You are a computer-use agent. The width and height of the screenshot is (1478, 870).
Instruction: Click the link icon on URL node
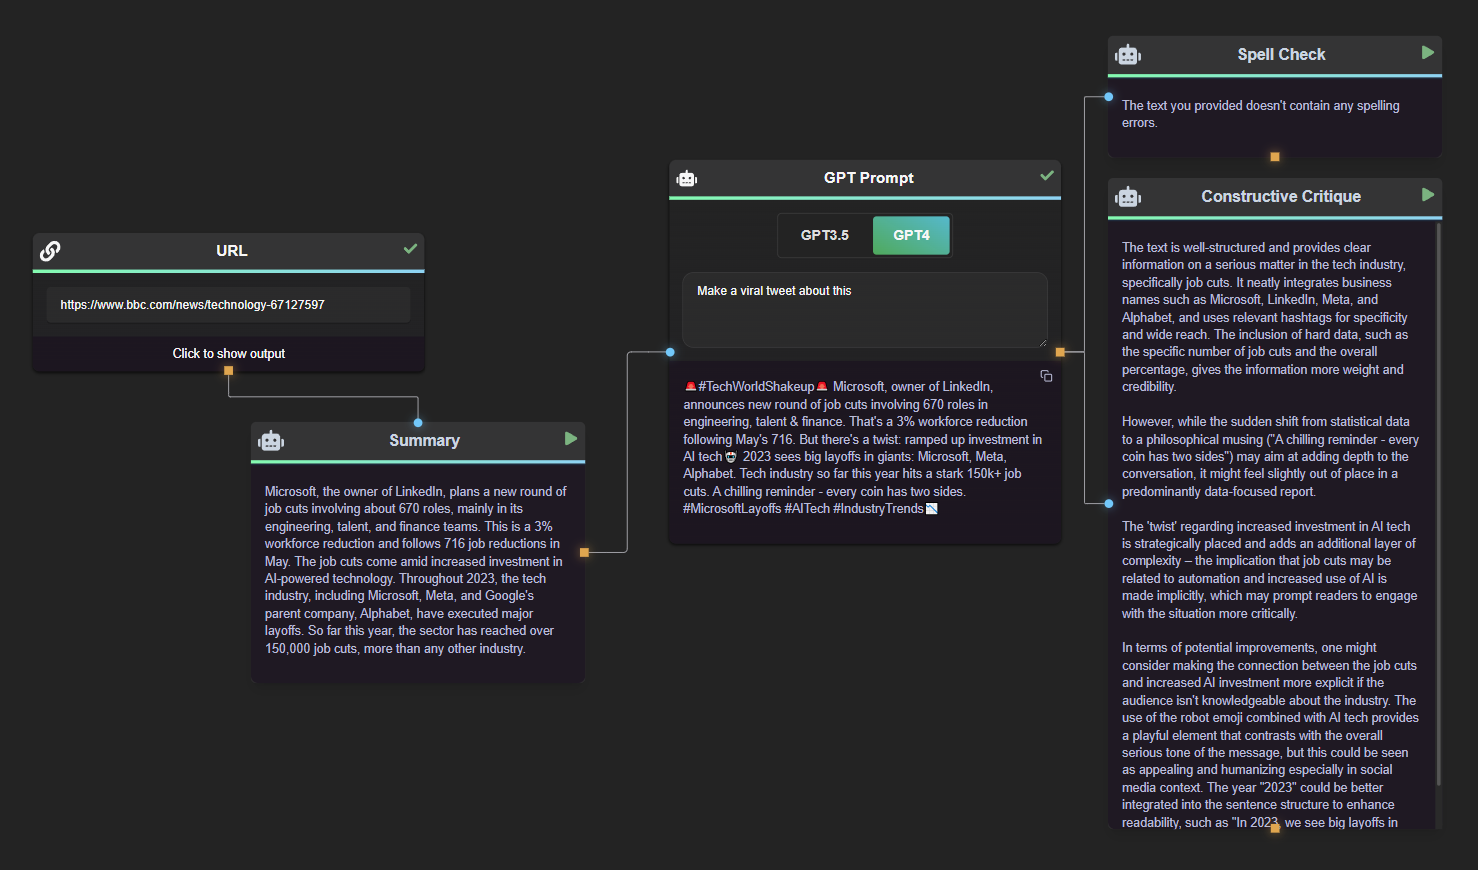(x=50, y=251)
